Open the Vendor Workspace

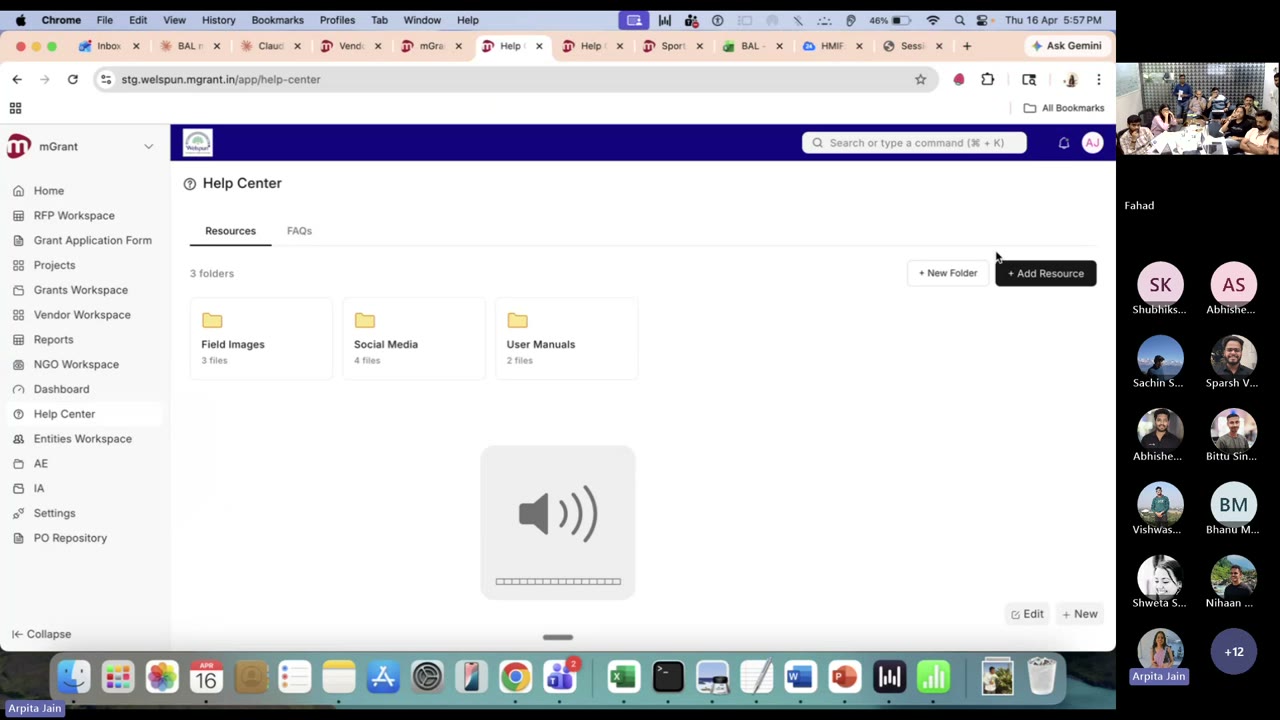coord(82,314)
